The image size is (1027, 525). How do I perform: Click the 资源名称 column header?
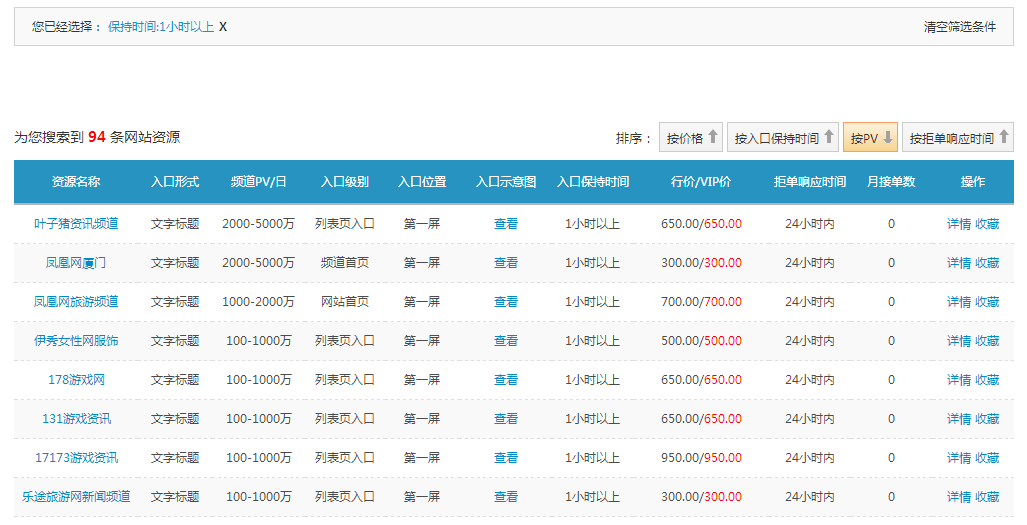(76, 181)
